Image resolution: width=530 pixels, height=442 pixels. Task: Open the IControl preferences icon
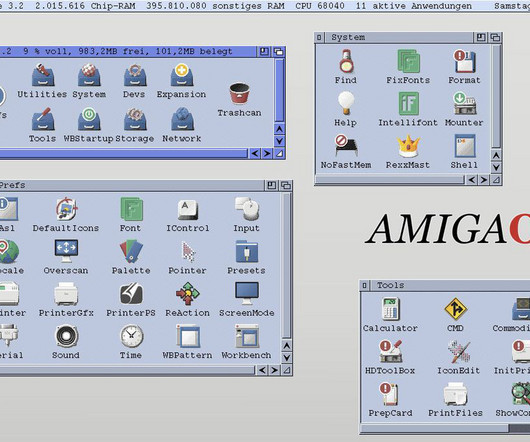pyautogui.click(x=188, y=210)
